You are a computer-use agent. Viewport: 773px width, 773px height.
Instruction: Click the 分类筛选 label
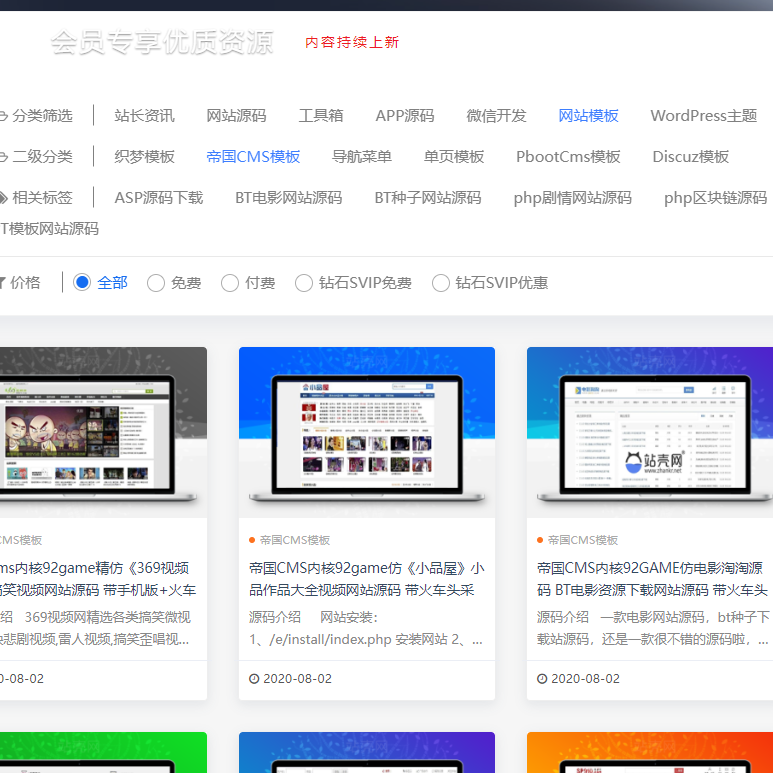pyautogui.click(x=42, y=115)
